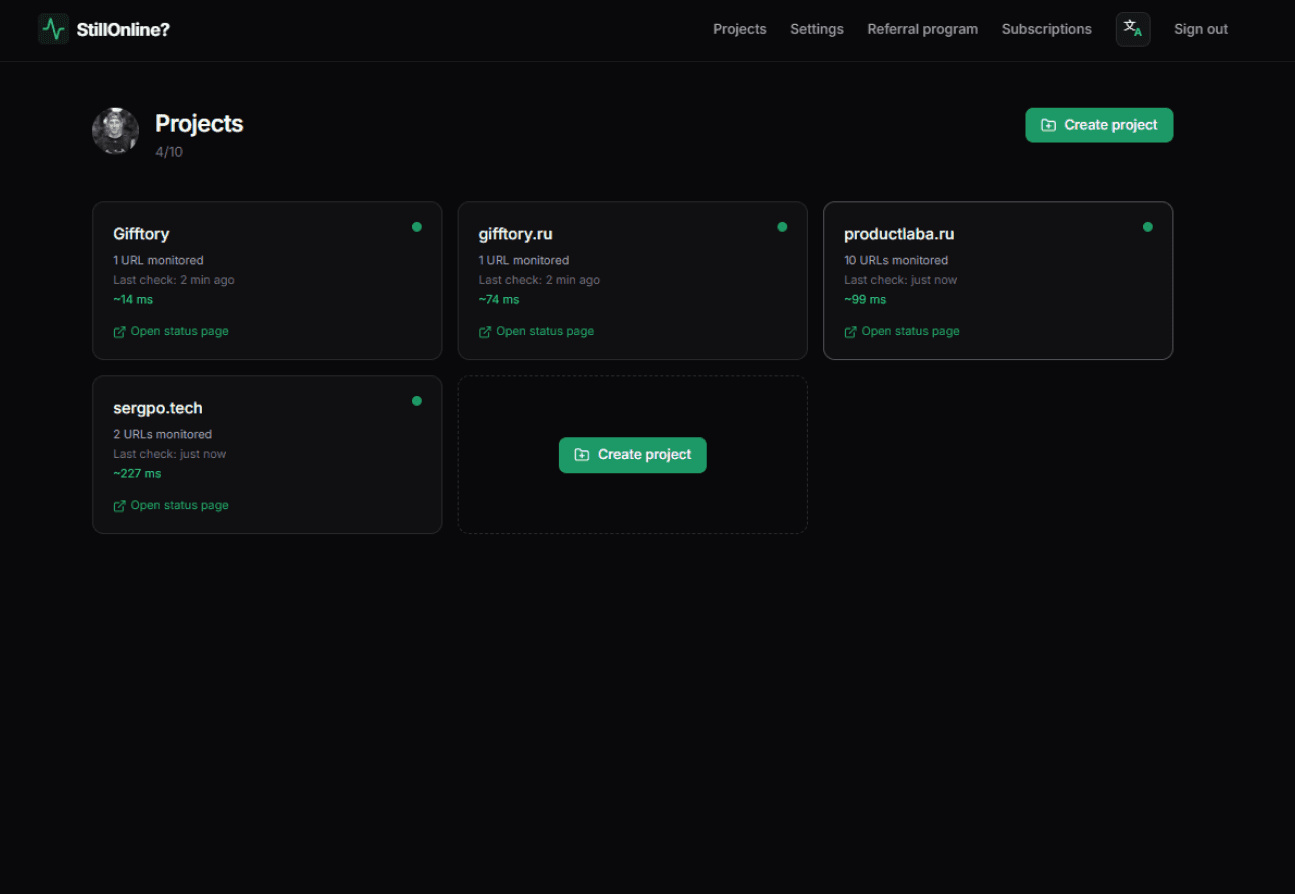Open status page for sergpo.tech
The width and height of the screenshot is (1295, 894).
[x=171, y=505]
